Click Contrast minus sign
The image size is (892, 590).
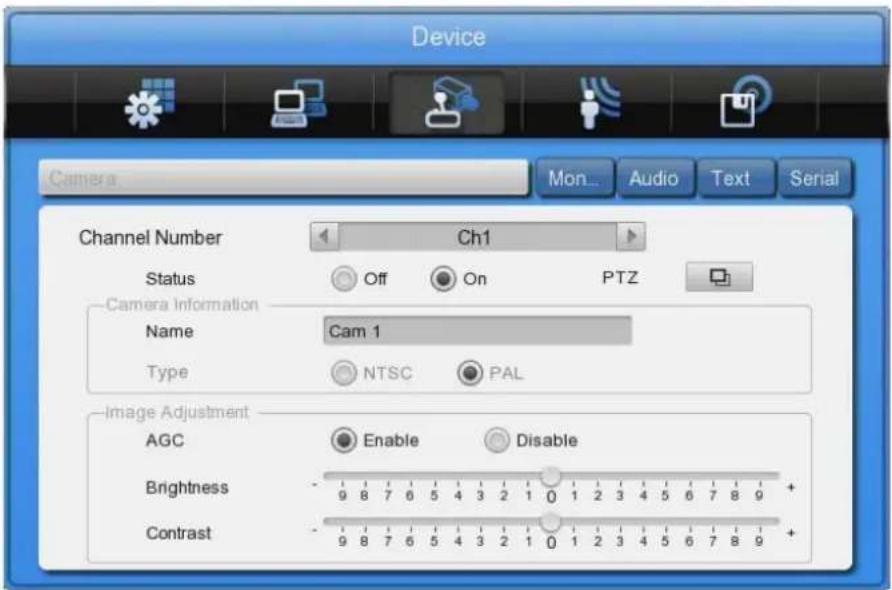[314, 530]
